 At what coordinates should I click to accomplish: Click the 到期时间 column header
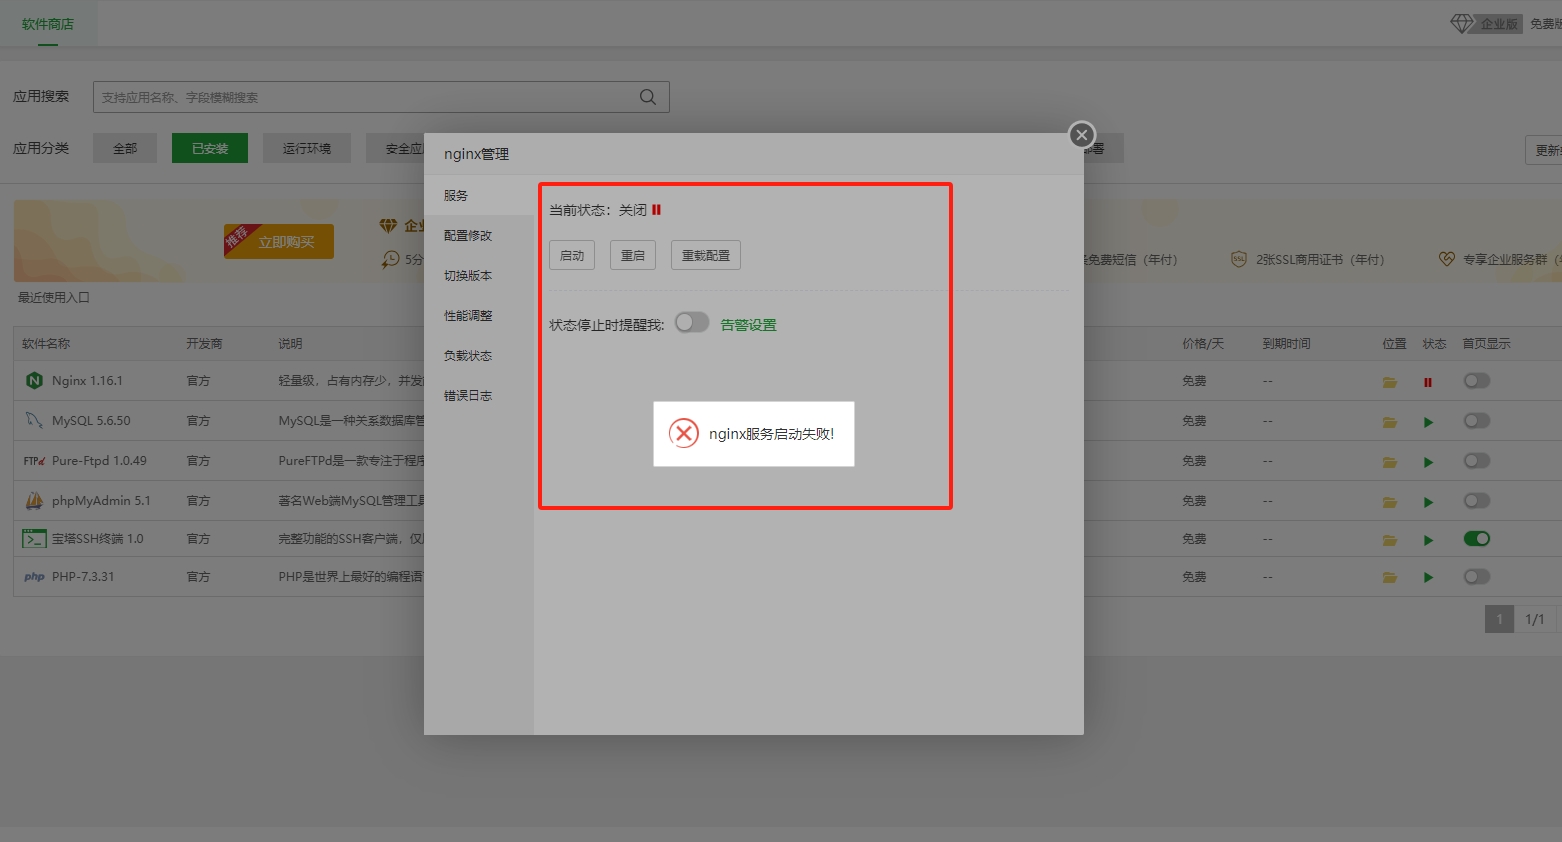click(1286, 343)
